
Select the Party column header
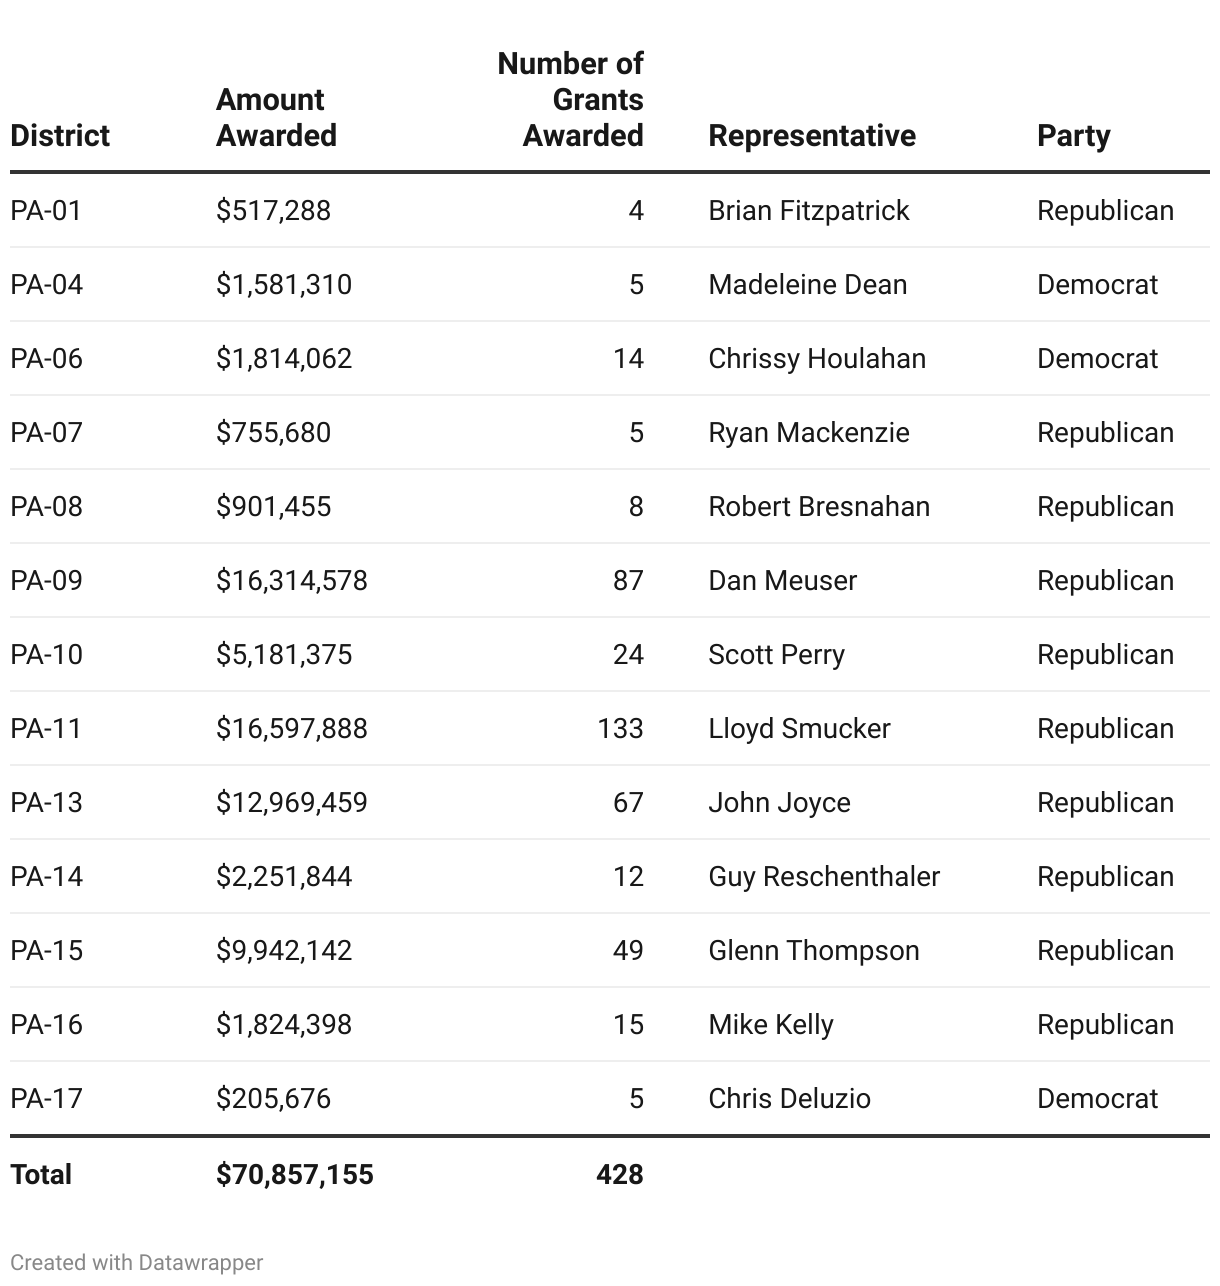point(1073,136)
